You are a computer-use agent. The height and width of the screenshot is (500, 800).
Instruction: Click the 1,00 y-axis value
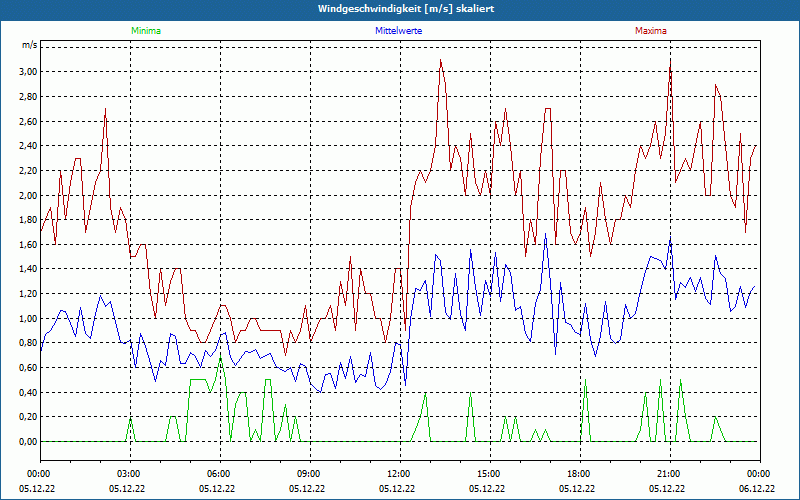pos(29,319)
